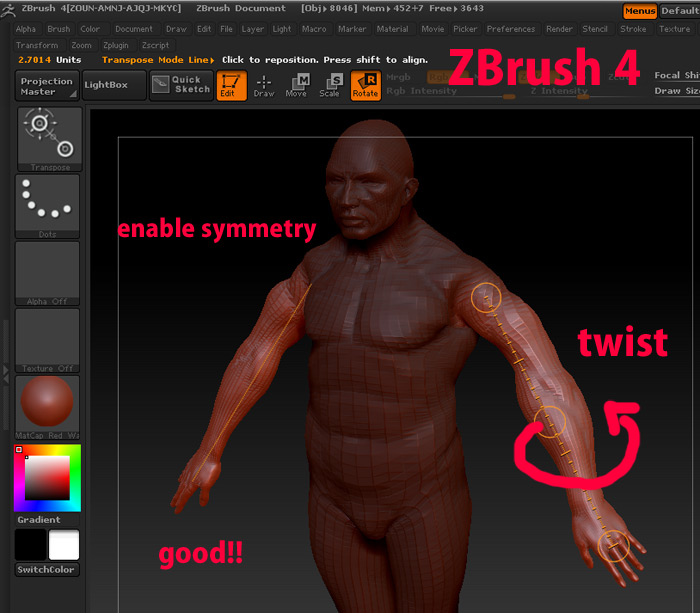Open the Stencil menu
Image resolution: width=700 pixels, height=613 pixels.
pyautogui.click(x=595, y=29)
